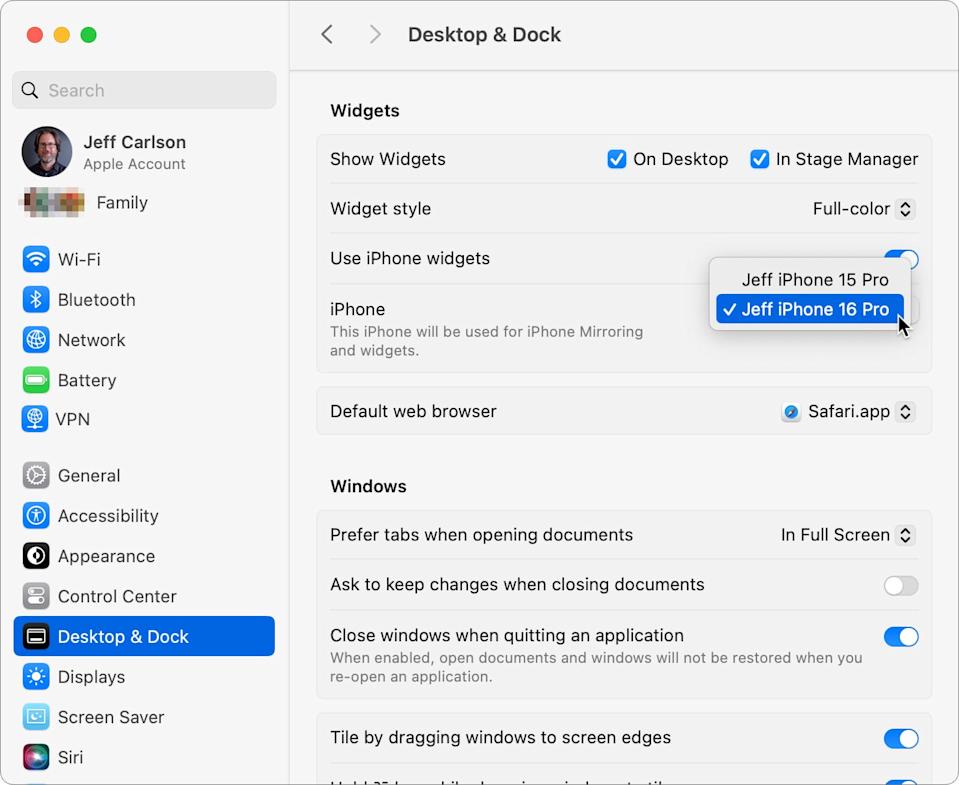959x785 pixels.
Task: Toggle Use iPhone widgets switch
Action: (x=901, y=259)
